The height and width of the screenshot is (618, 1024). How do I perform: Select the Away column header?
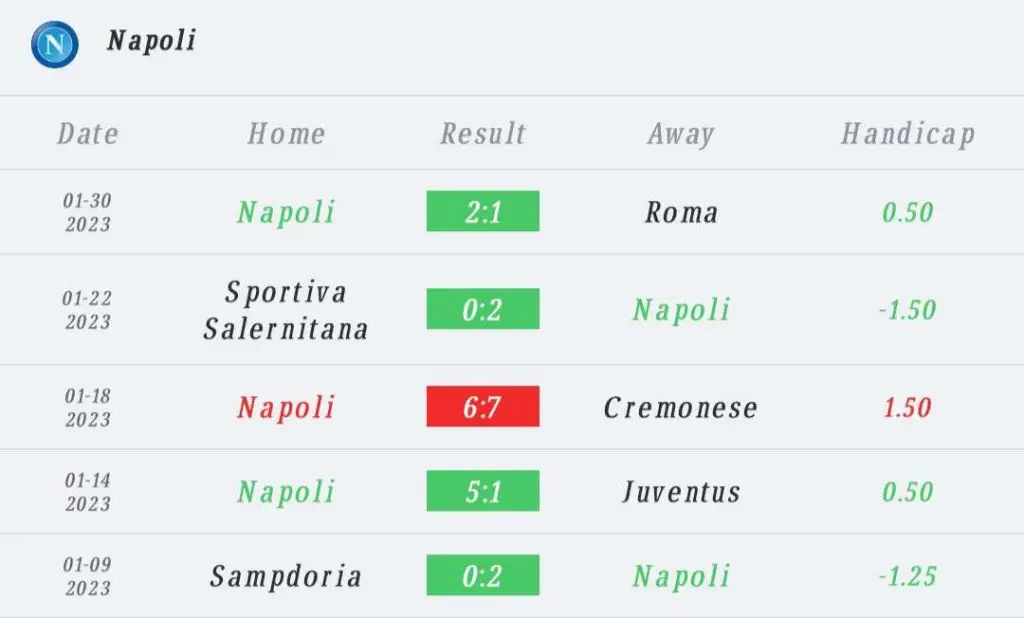tap(681, 135)
